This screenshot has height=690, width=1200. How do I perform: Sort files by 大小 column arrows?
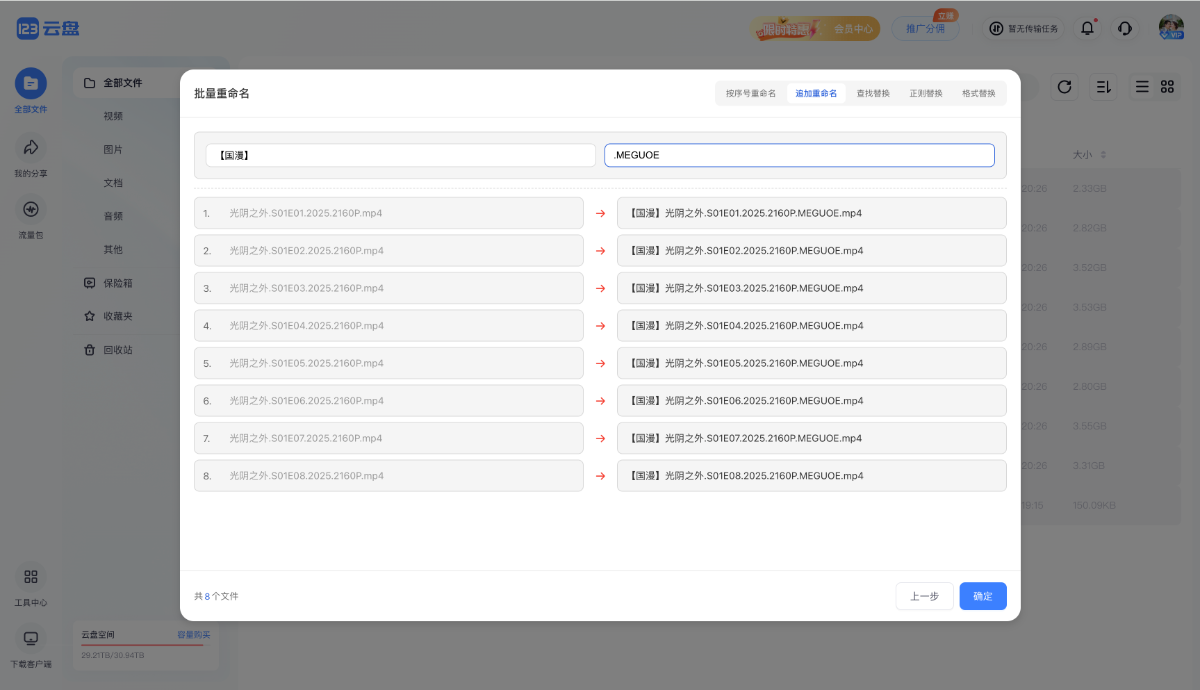click(x=1103, y=155)
